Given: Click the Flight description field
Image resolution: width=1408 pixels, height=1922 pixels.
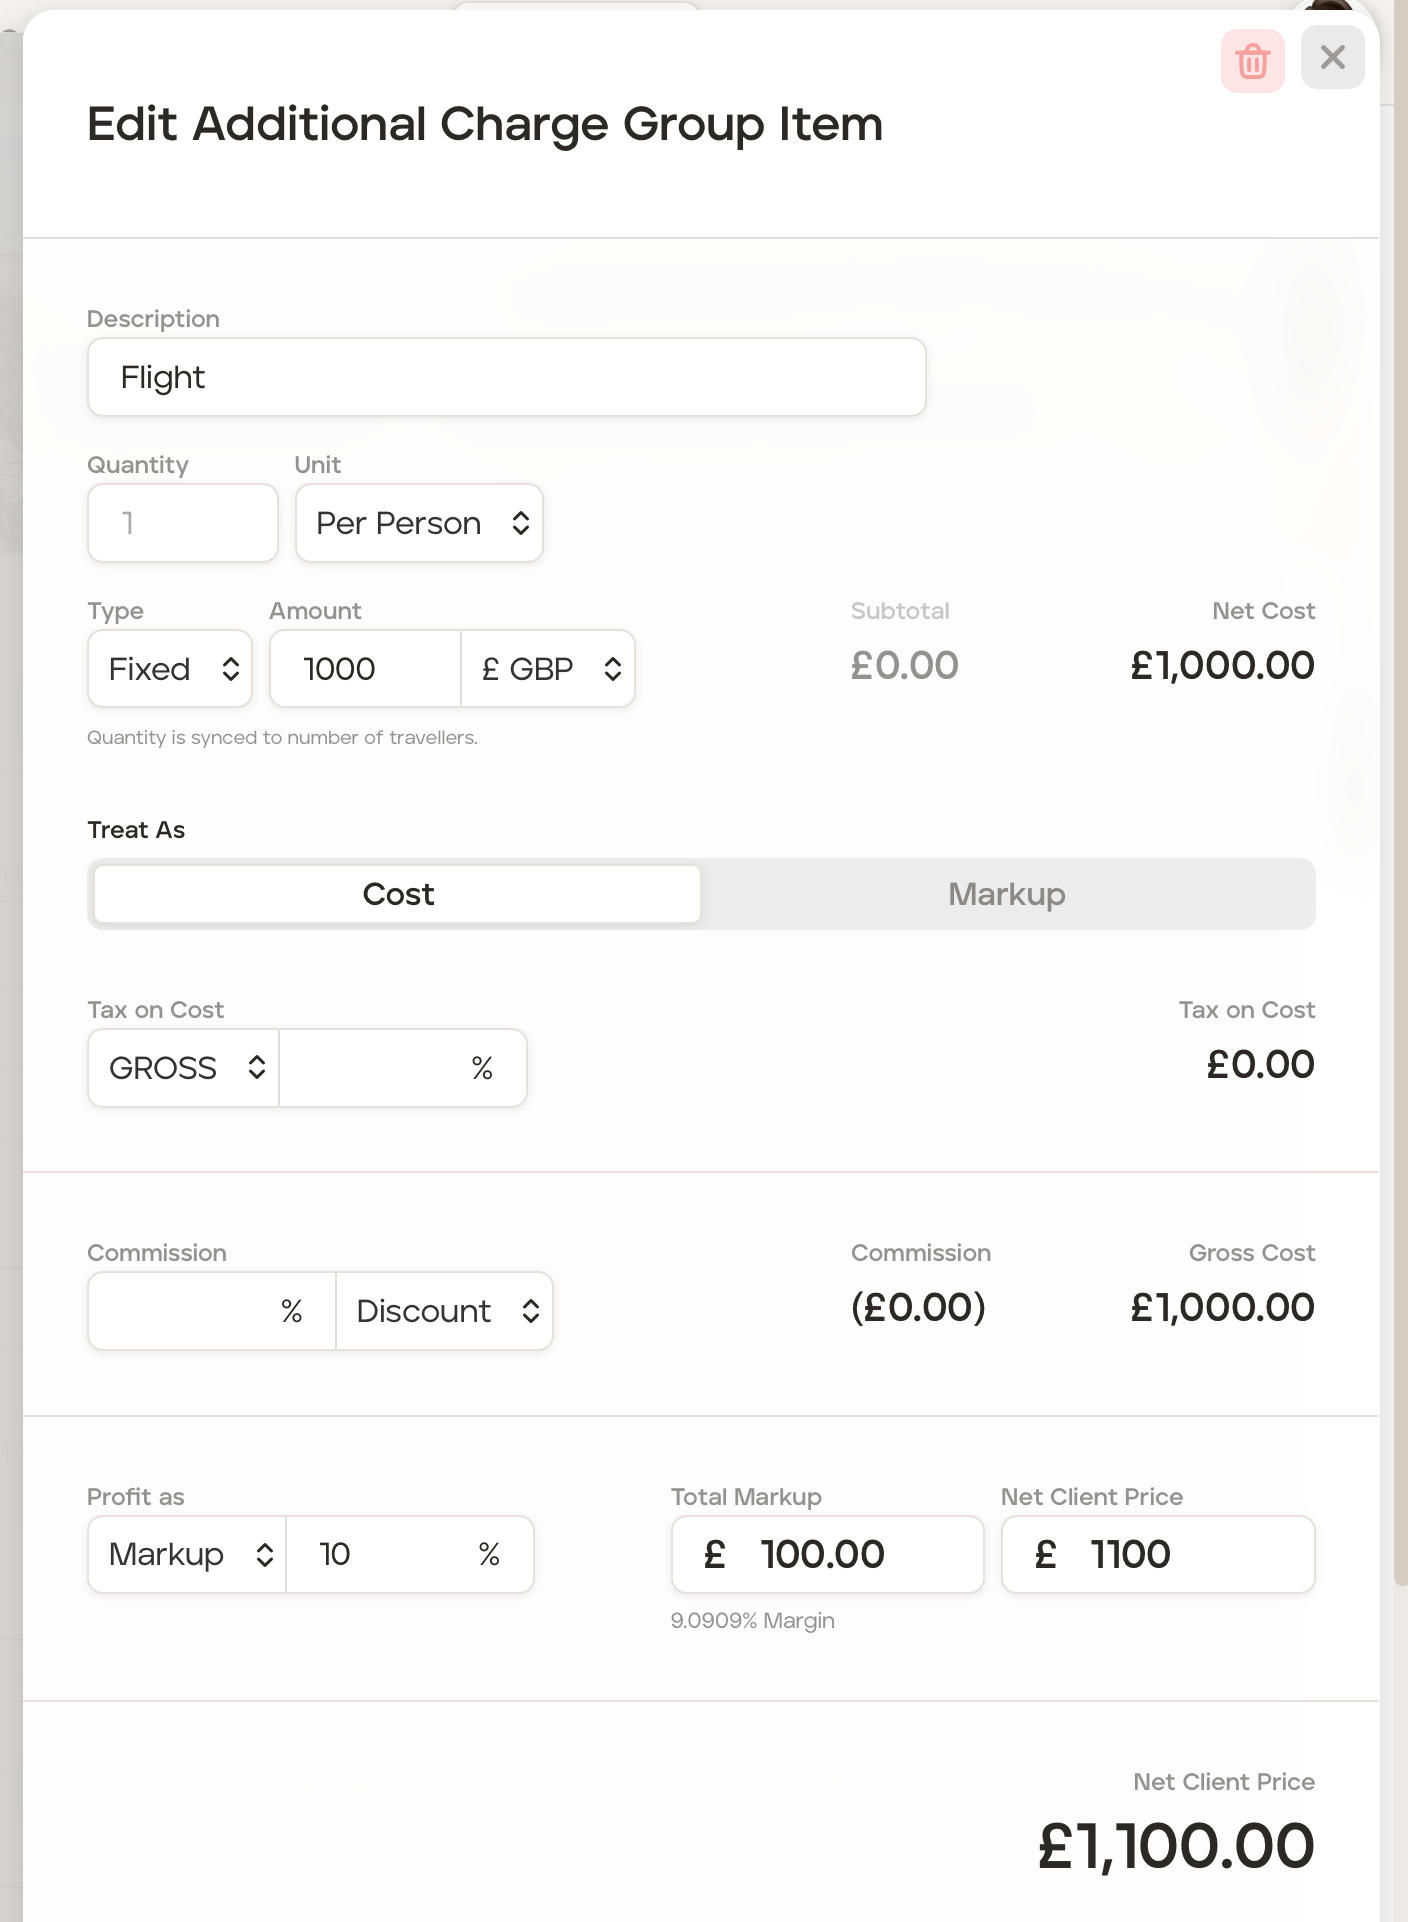Looking at the screenshot, I should tap(506, 377).
